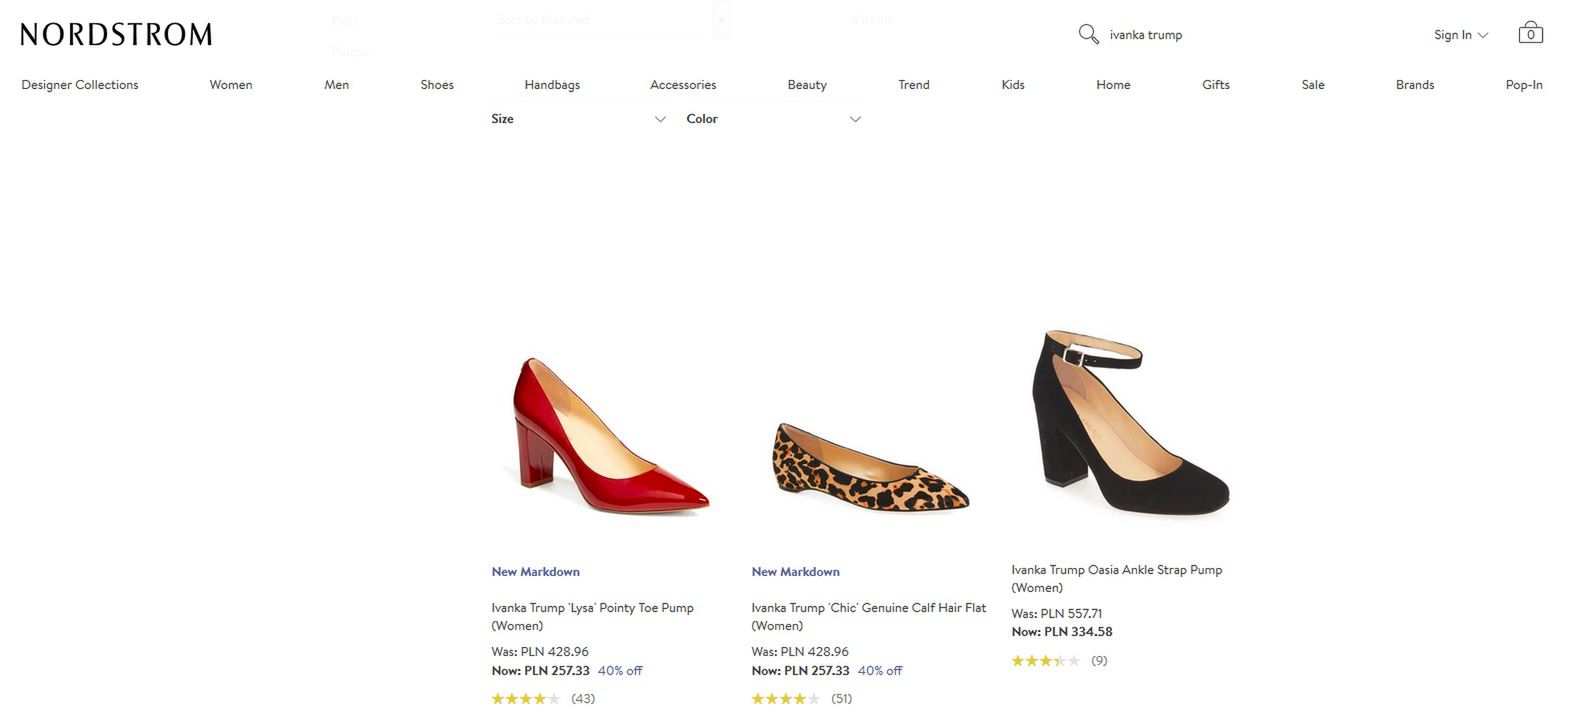Open the Size filter dropdown
1573x718 pixels.
578,119
